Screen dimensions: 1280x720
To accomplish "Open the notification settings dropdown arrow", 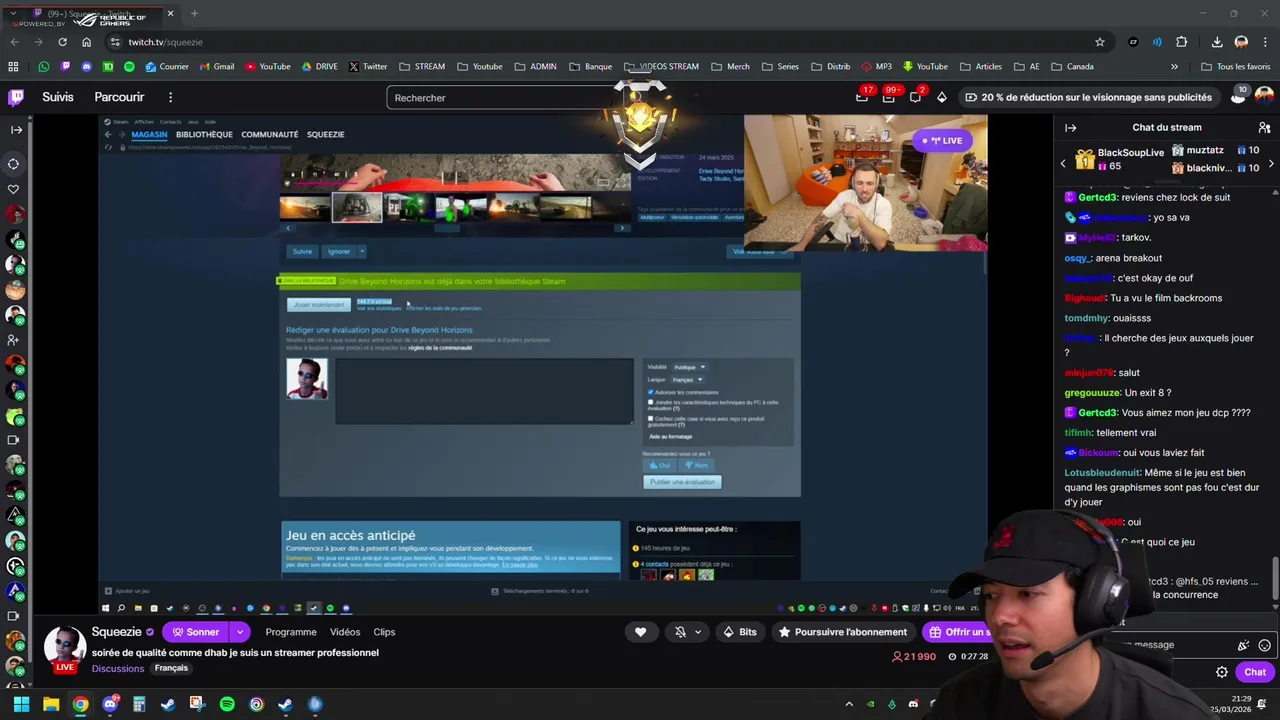I will point(697,632).
